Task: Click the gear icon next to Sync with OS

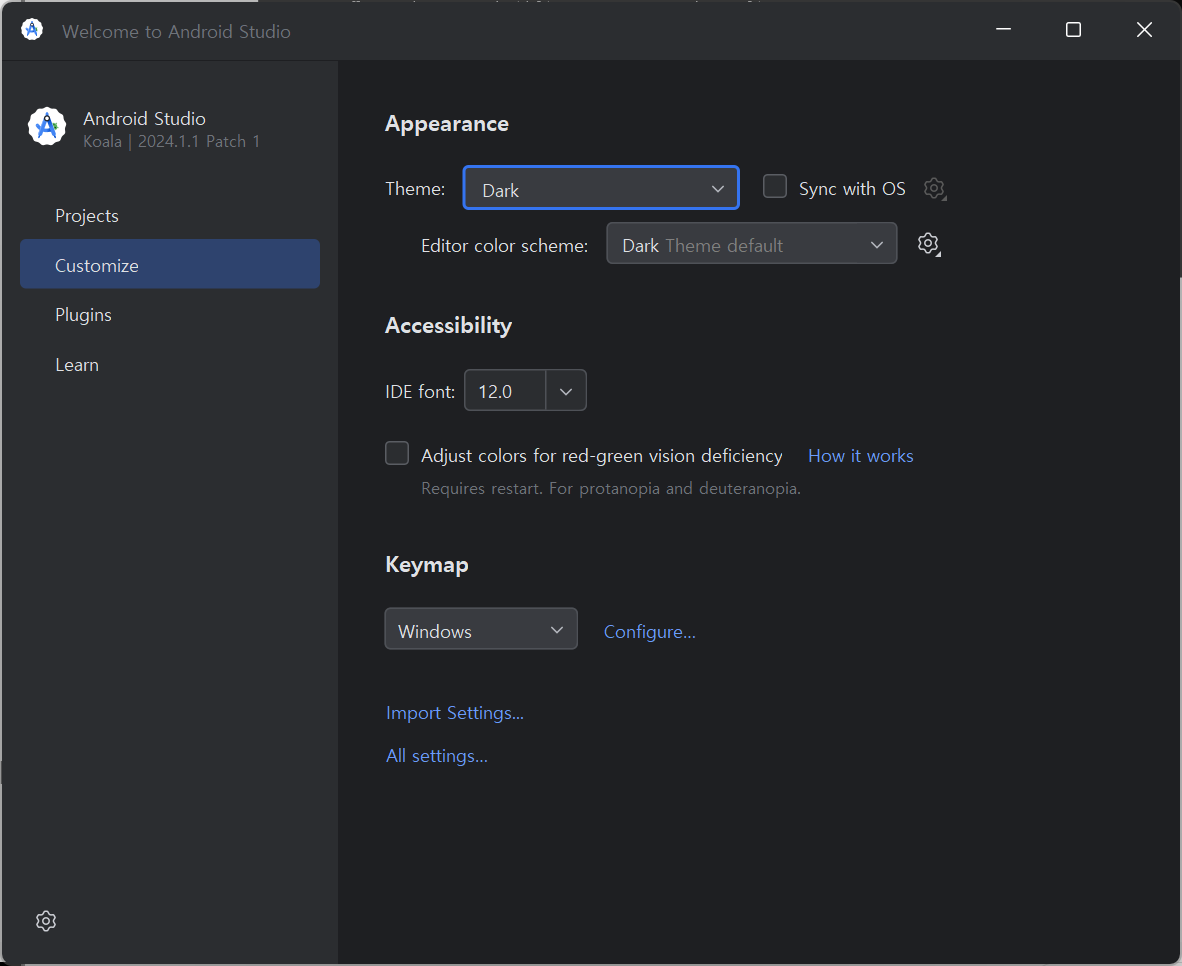Action: pos(935,189)
